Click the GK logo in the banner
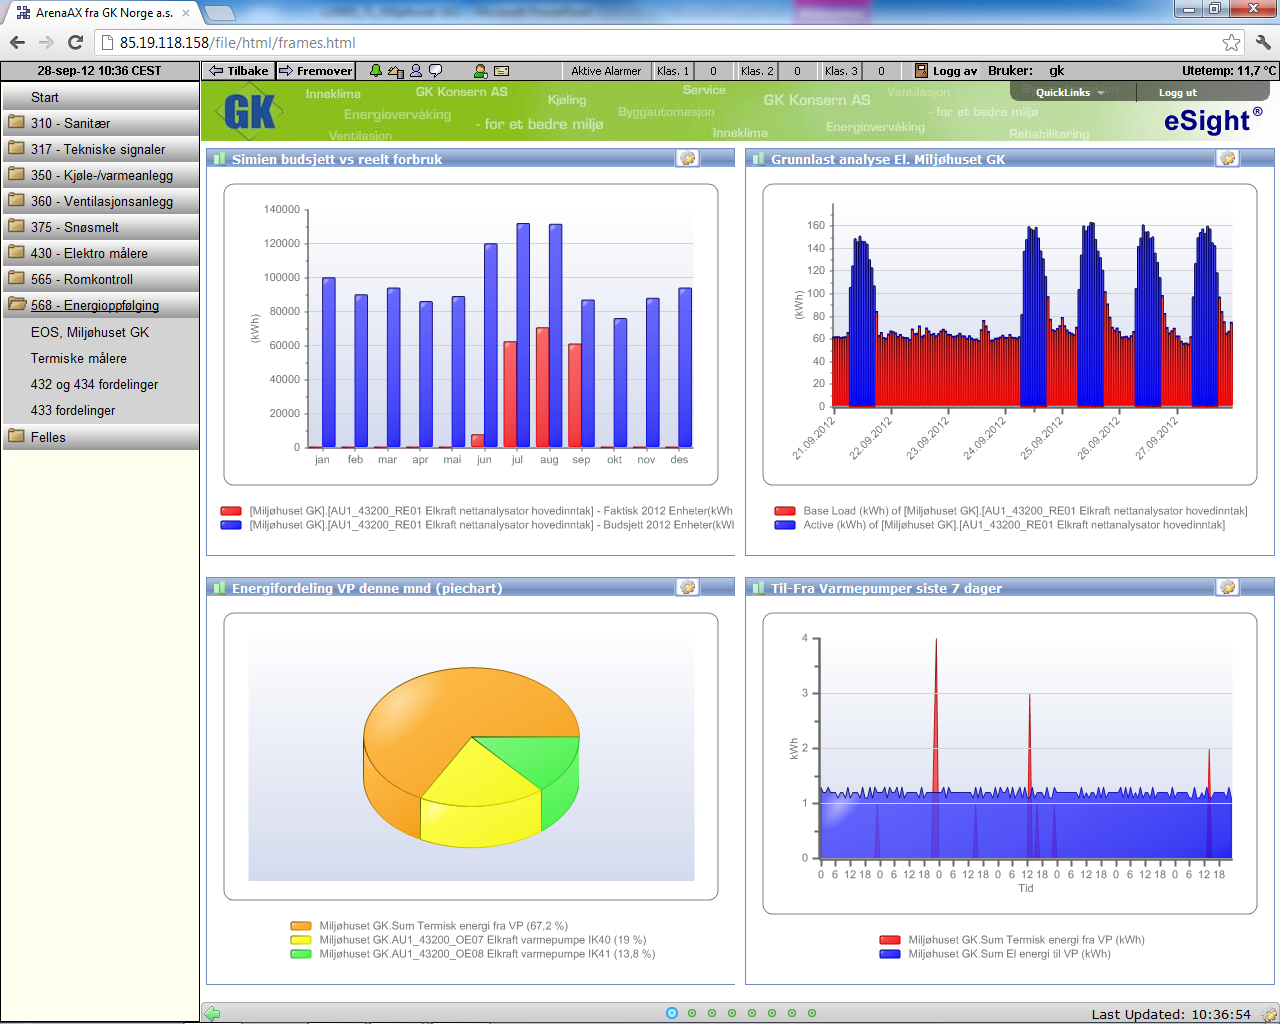 point(249,111)
